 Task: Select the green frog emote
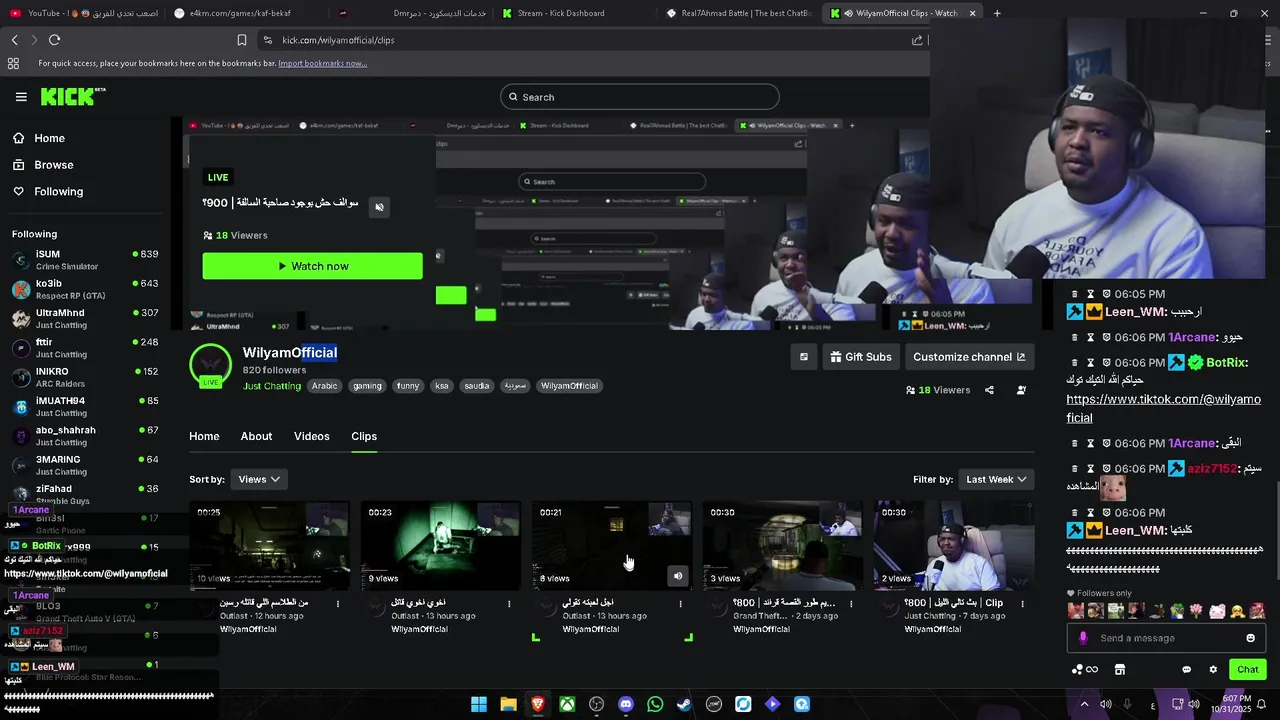[1178, 611]
